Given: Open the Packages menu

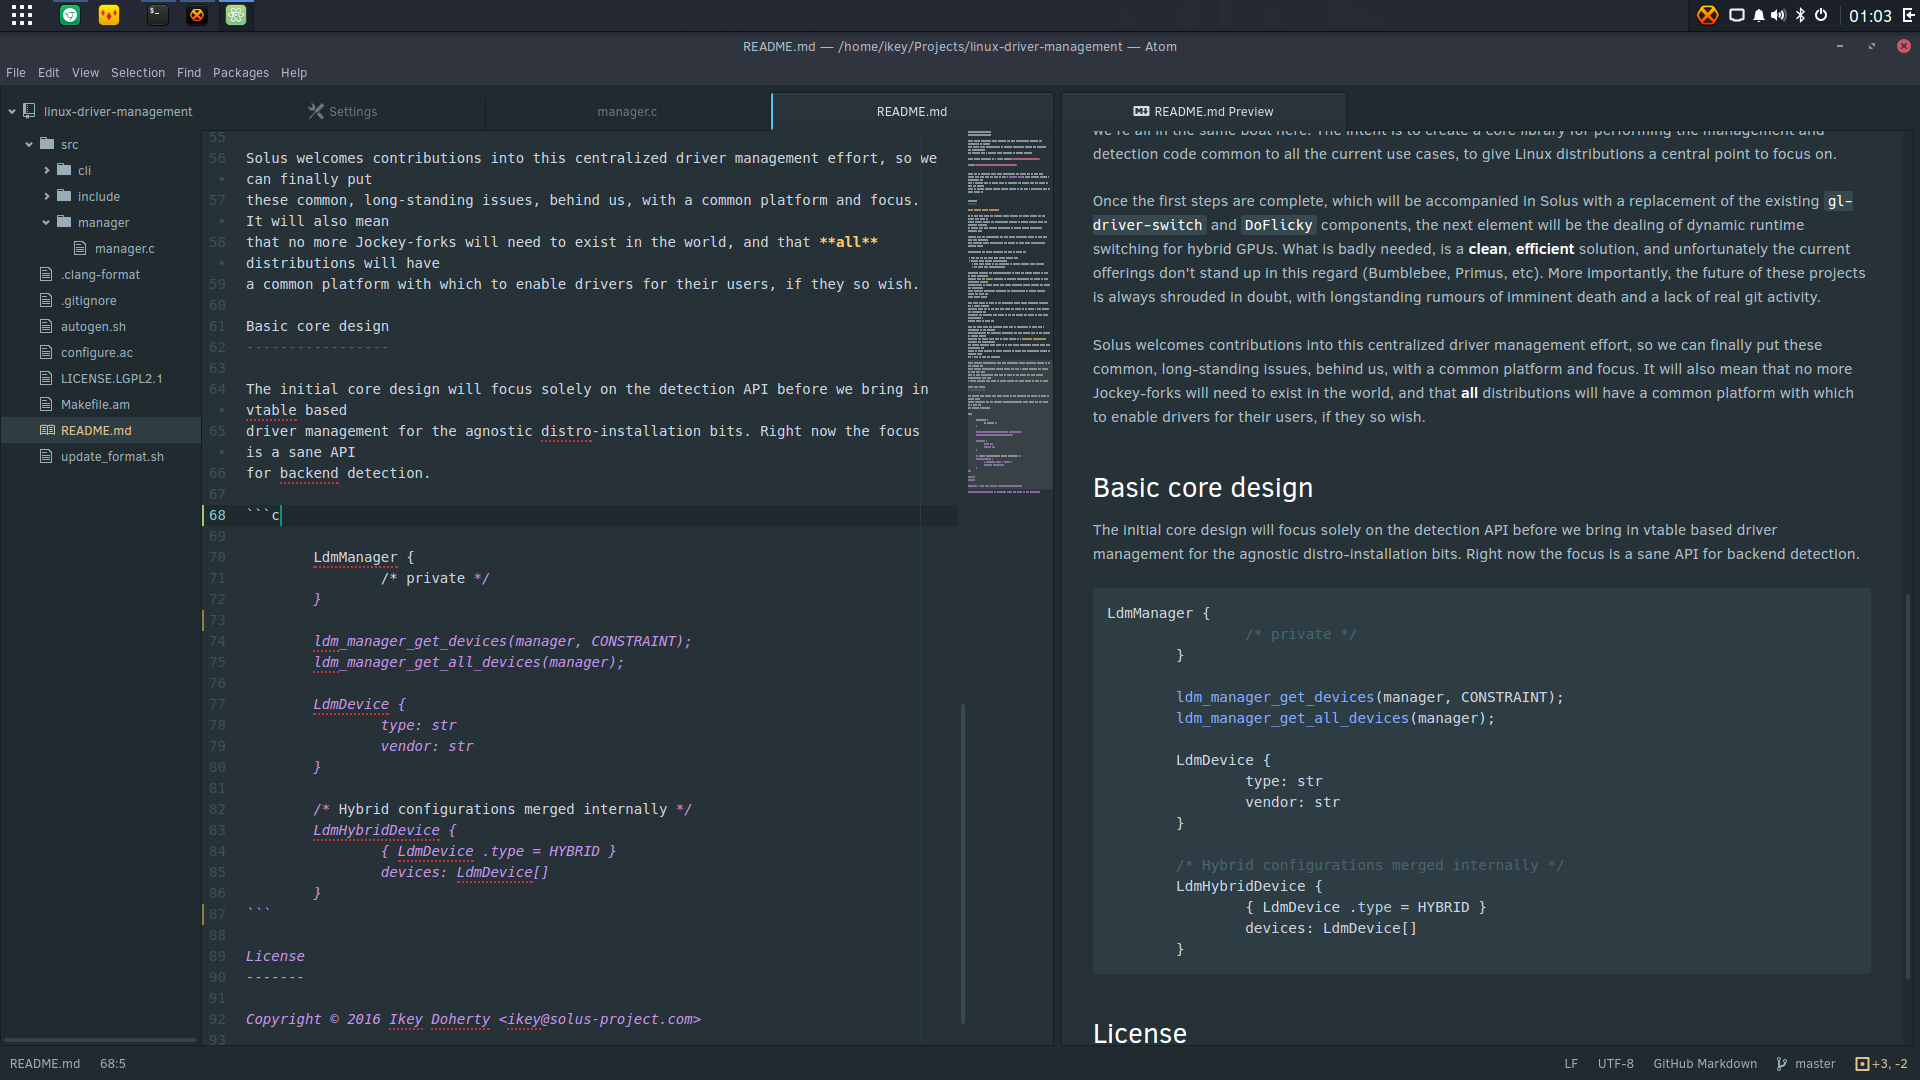Looking at the screenshot, I should [x=241, y=73].
